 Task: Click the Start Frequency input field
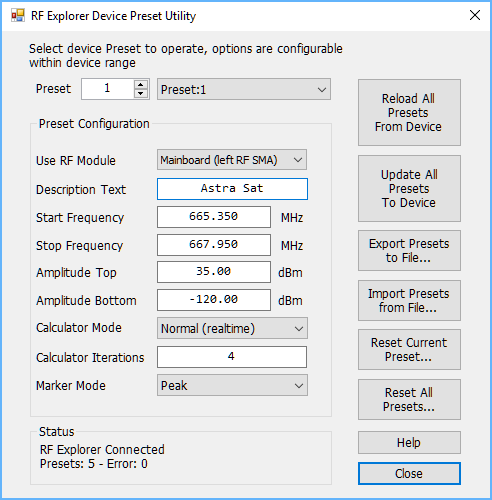coord(214,217)
